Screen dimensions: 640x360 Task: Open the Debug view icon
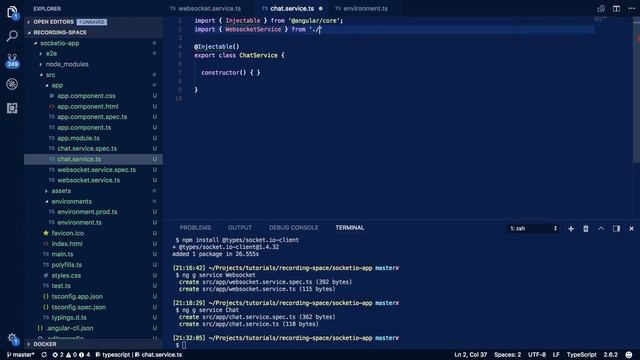point(12,84)
